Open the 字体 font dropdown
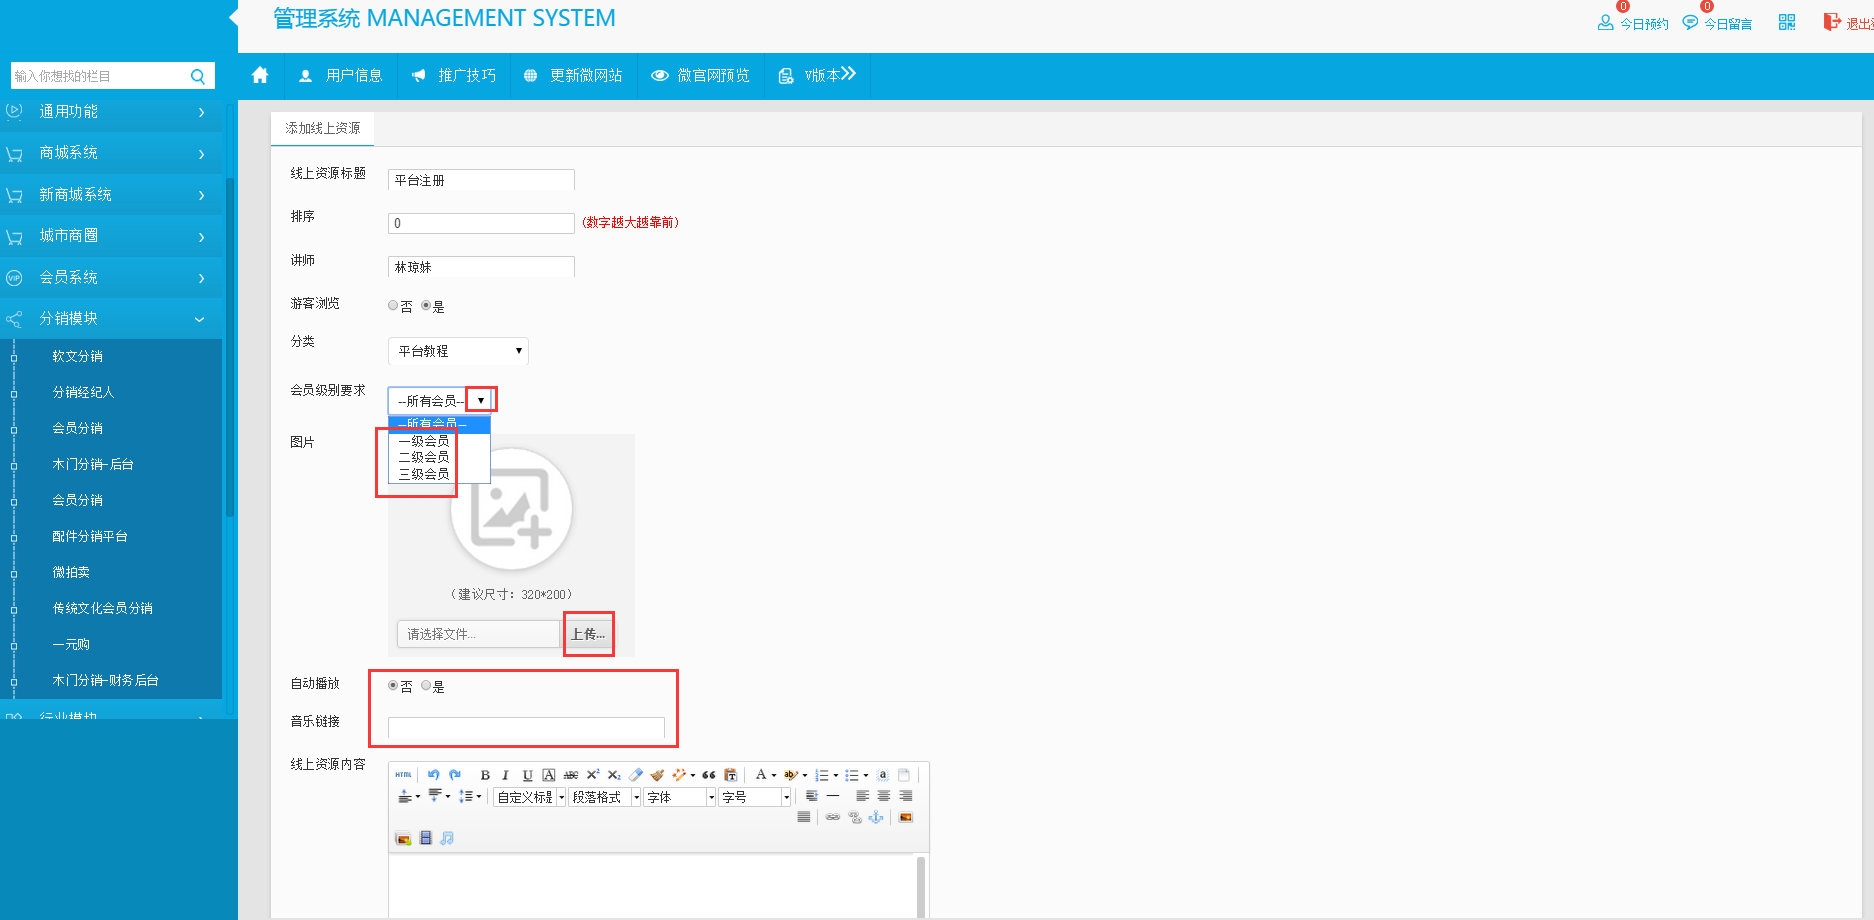This screenshot has width=1874, height=920. point(680,797)
